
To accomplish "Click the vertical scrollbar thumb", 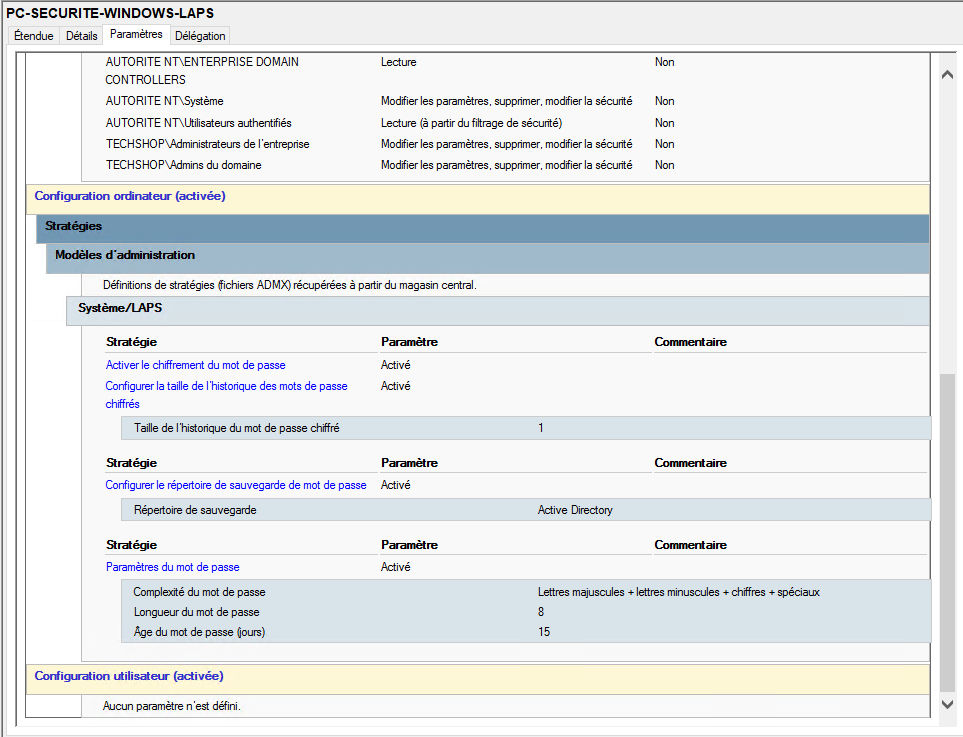I will [x=947, y=532].
